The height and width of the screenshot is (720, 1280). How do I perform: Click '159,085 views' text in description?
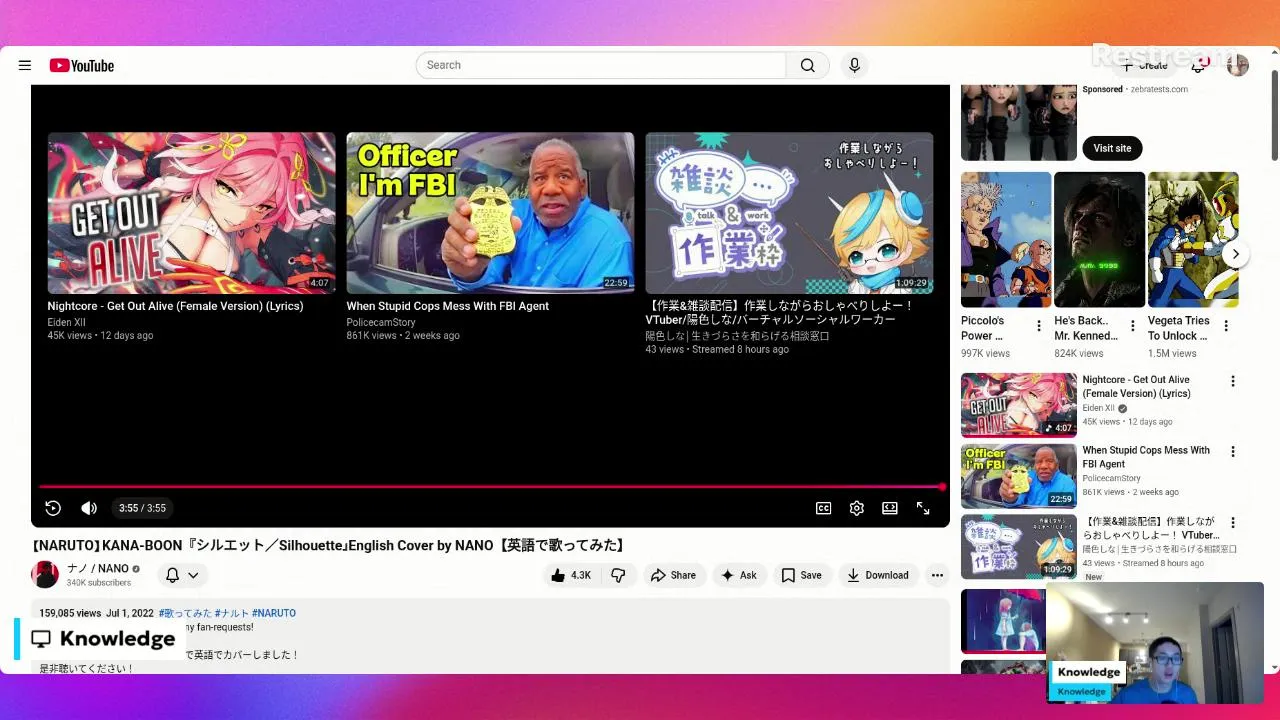[x=70, y=613]
